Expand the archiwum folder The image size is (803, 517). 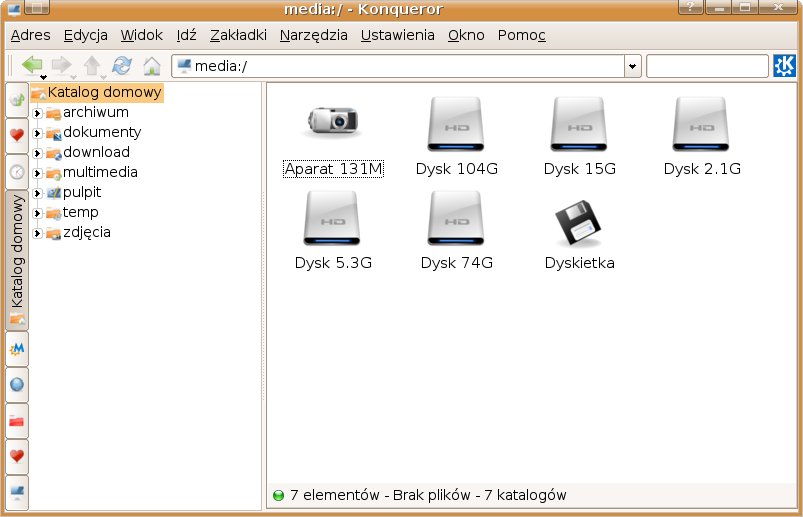[37, 113]
